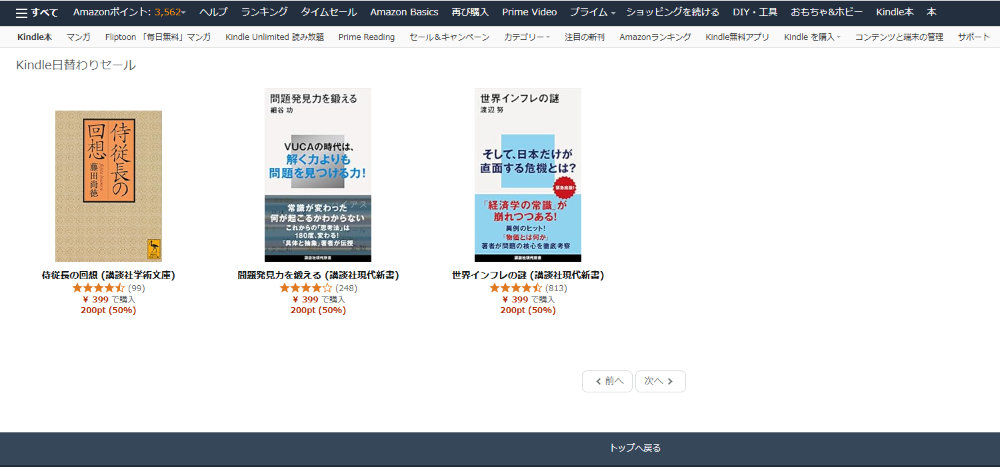Open the Amazonポイント 3,562 dropdown
This screenshot has height=467, width=1000.
129,12
